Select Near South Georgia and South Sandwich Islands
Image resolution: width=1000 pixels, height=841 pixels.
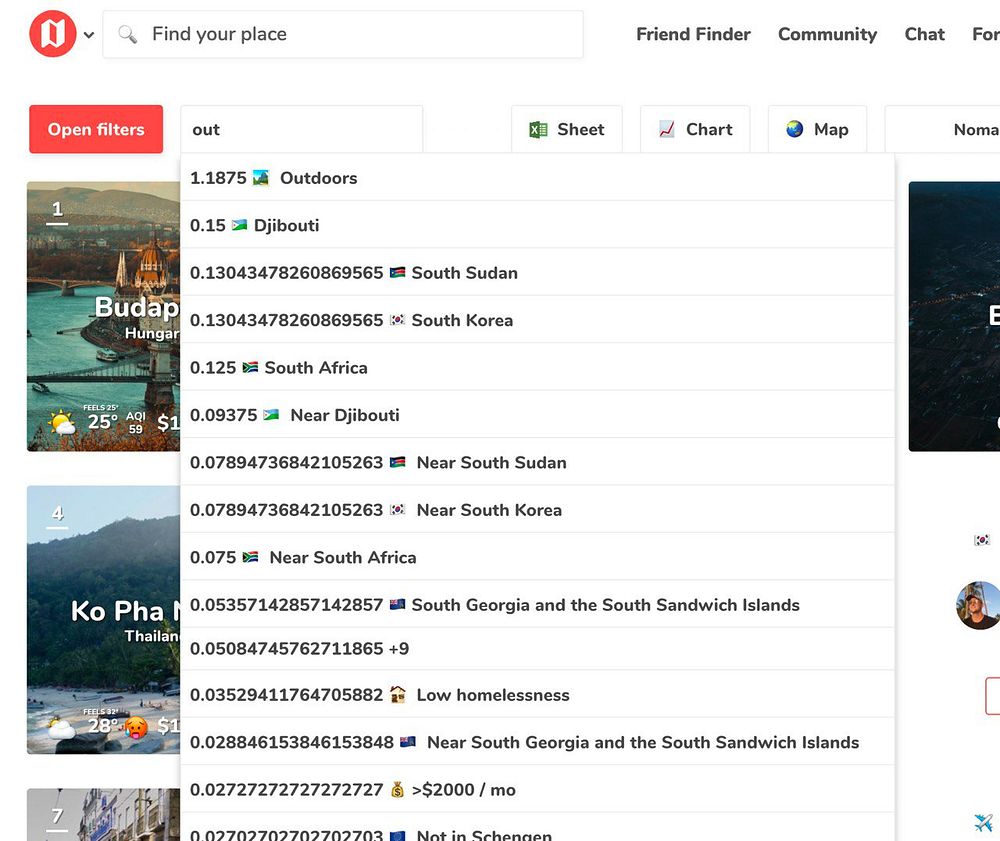pyautogui.click(x=537, y=742)
